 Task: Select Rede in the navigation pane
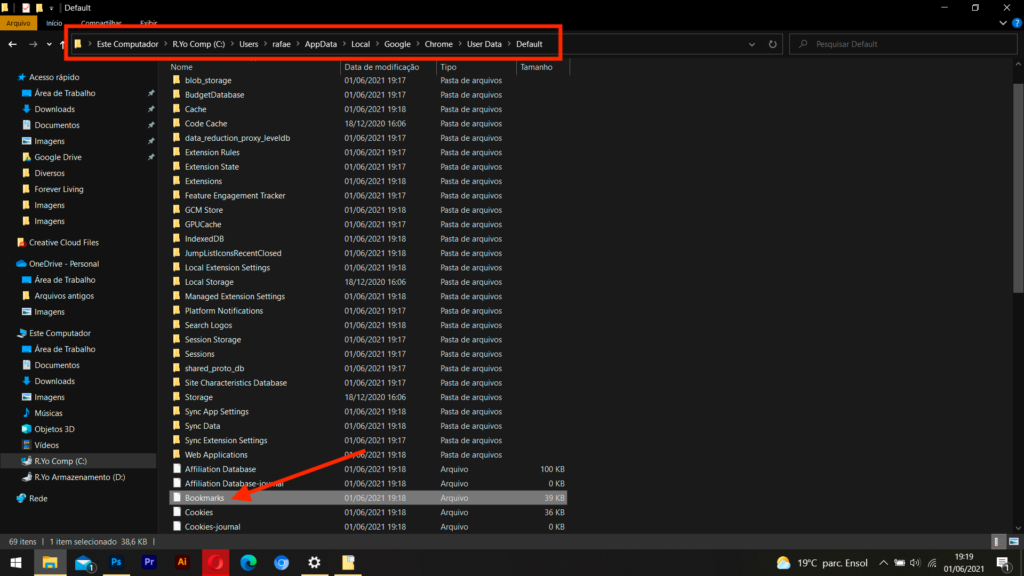tap(38, 498)
